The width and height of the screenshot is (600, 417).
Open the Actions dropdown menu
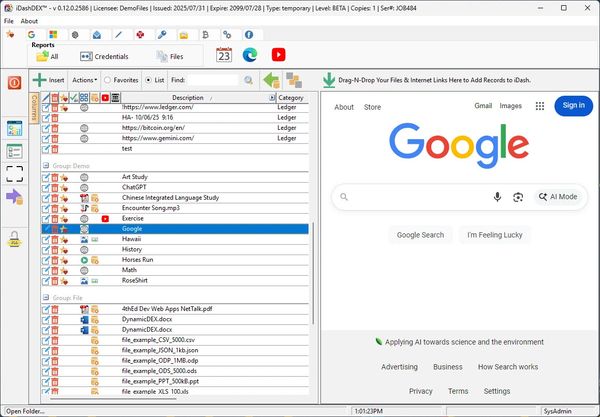(85, 80)
